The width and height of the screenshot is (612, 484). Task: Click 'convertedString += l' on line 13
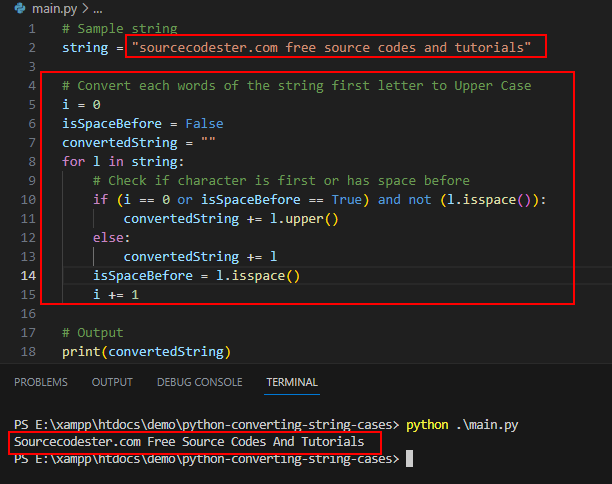(200, 257)
